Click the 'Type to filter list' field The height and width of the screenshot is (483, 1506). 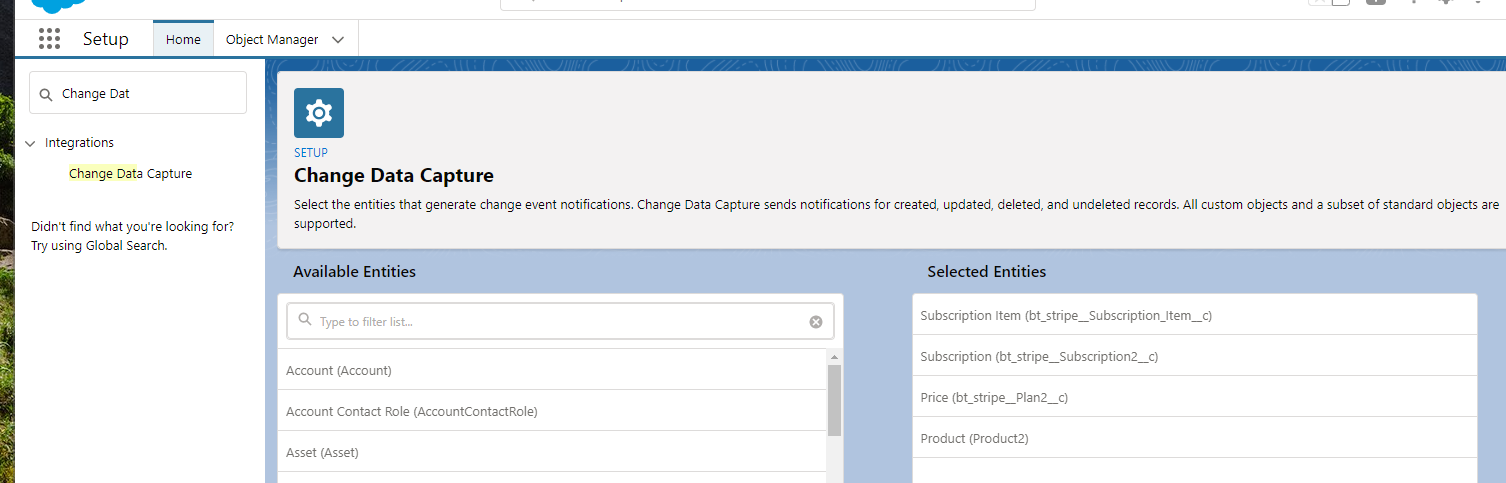560,322
